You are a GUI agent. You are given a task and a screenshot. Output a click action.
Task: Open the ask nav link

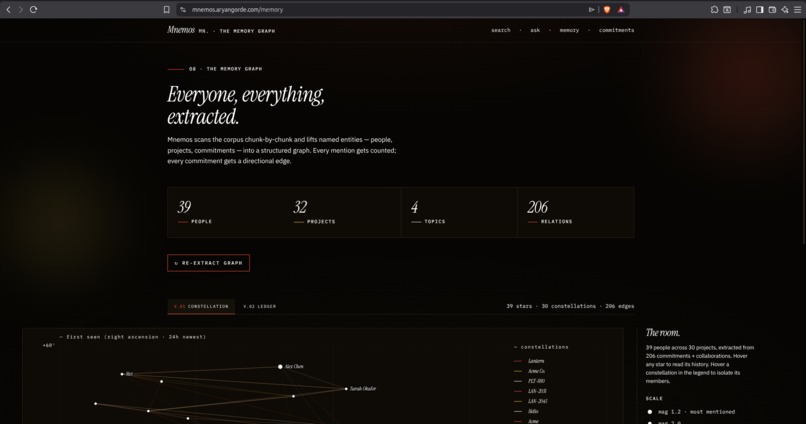pos(535,30)
